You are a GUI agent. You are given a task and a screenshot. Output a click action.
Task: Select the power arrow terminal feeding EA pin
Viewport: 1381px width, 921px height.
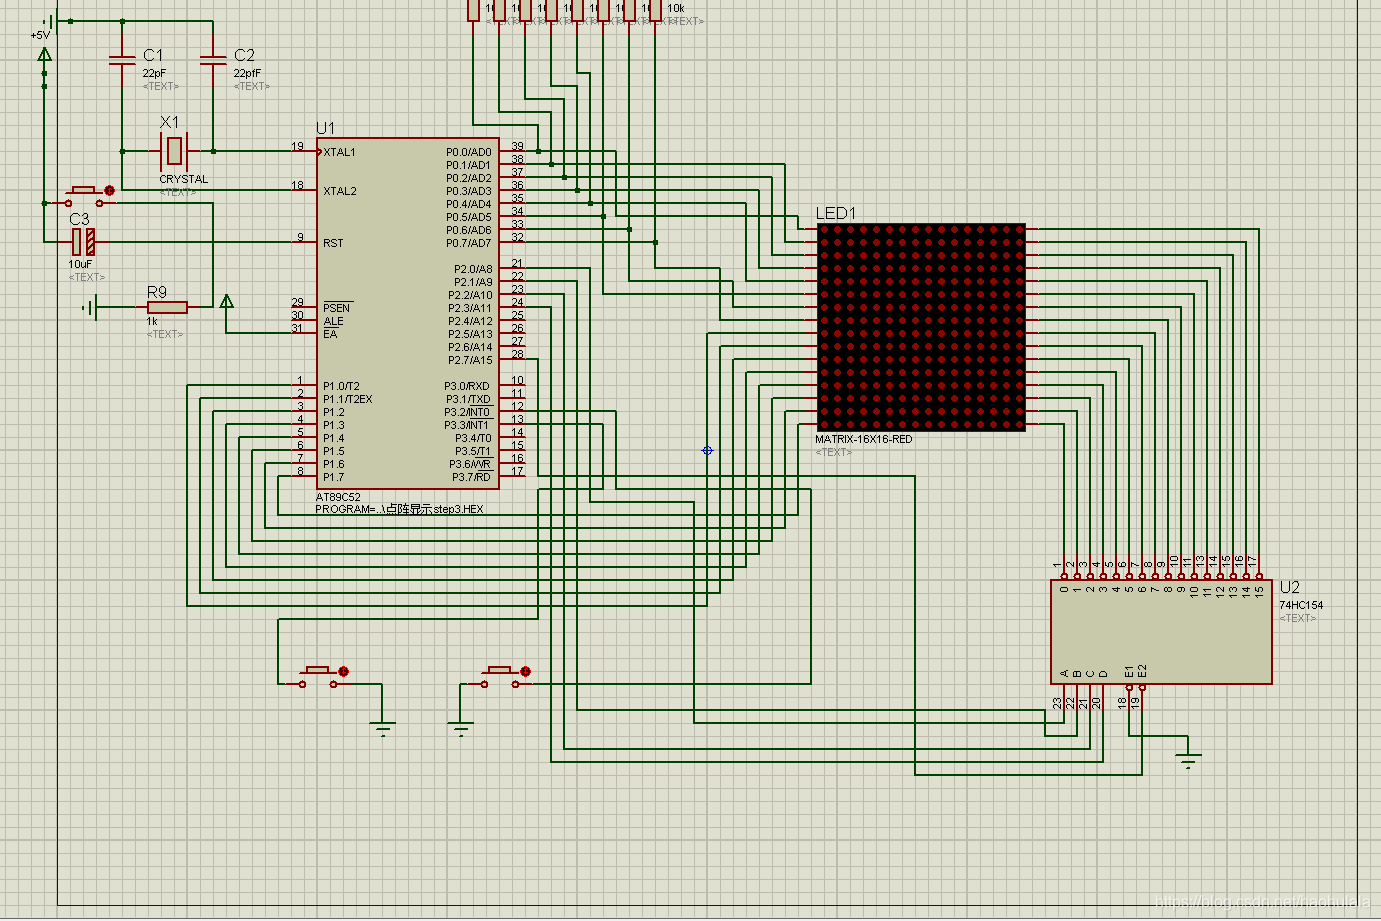[x=227, y=301]
